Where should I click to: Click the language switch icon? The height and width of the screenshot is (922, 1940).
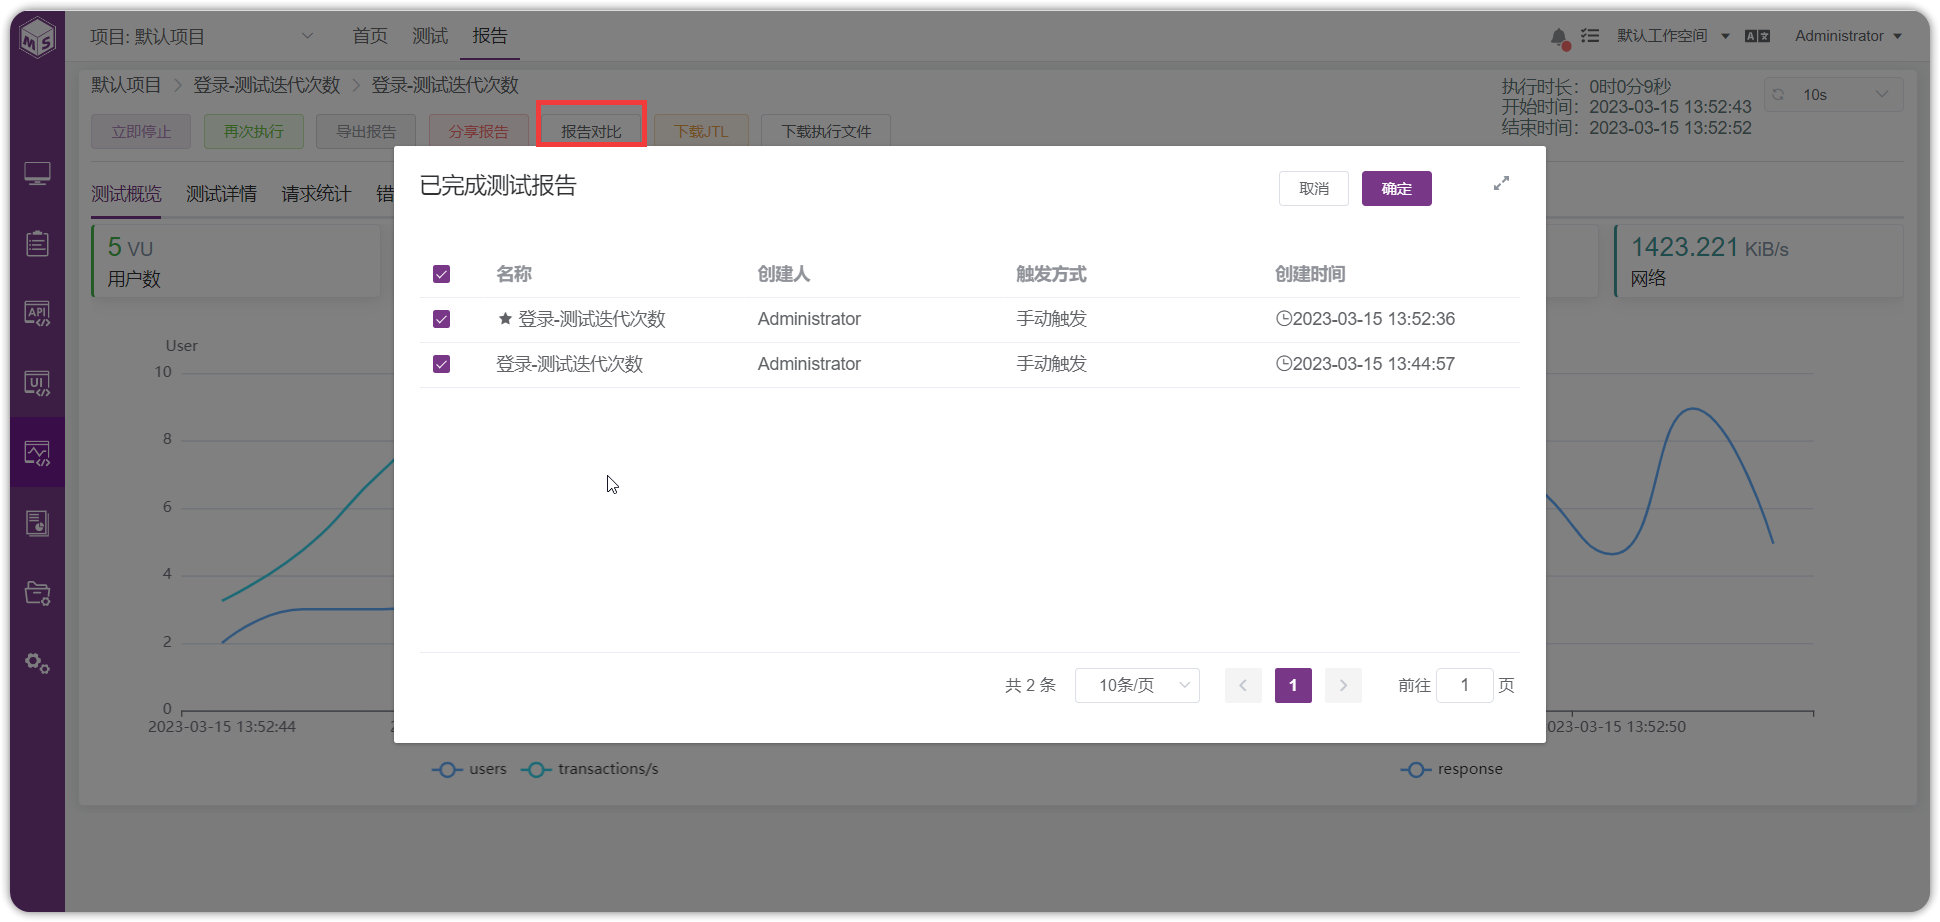[1757, 36]
